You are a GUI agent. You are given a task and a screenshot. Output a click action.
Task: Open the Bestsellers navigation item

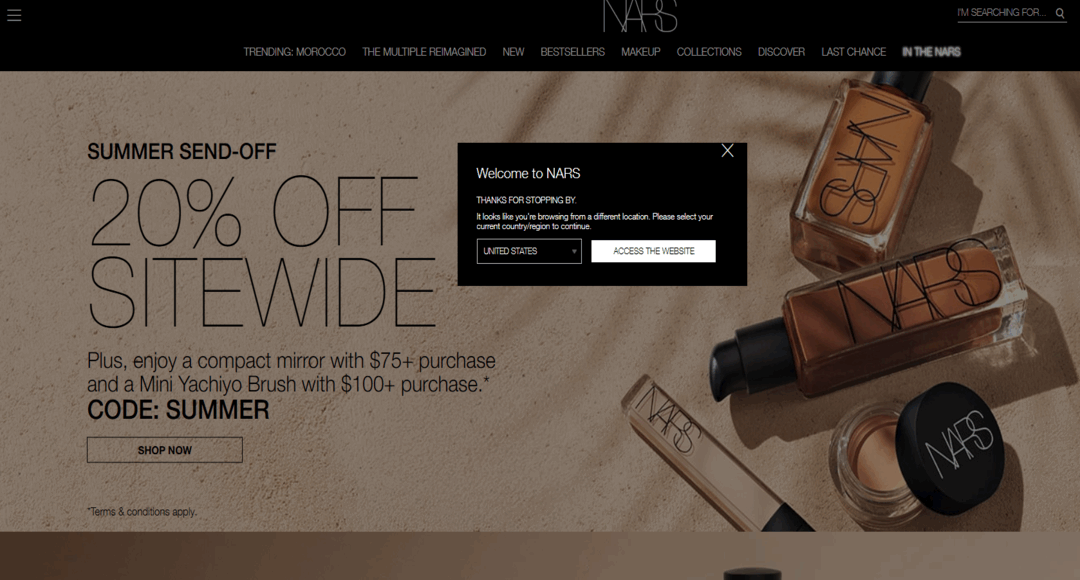572,52
